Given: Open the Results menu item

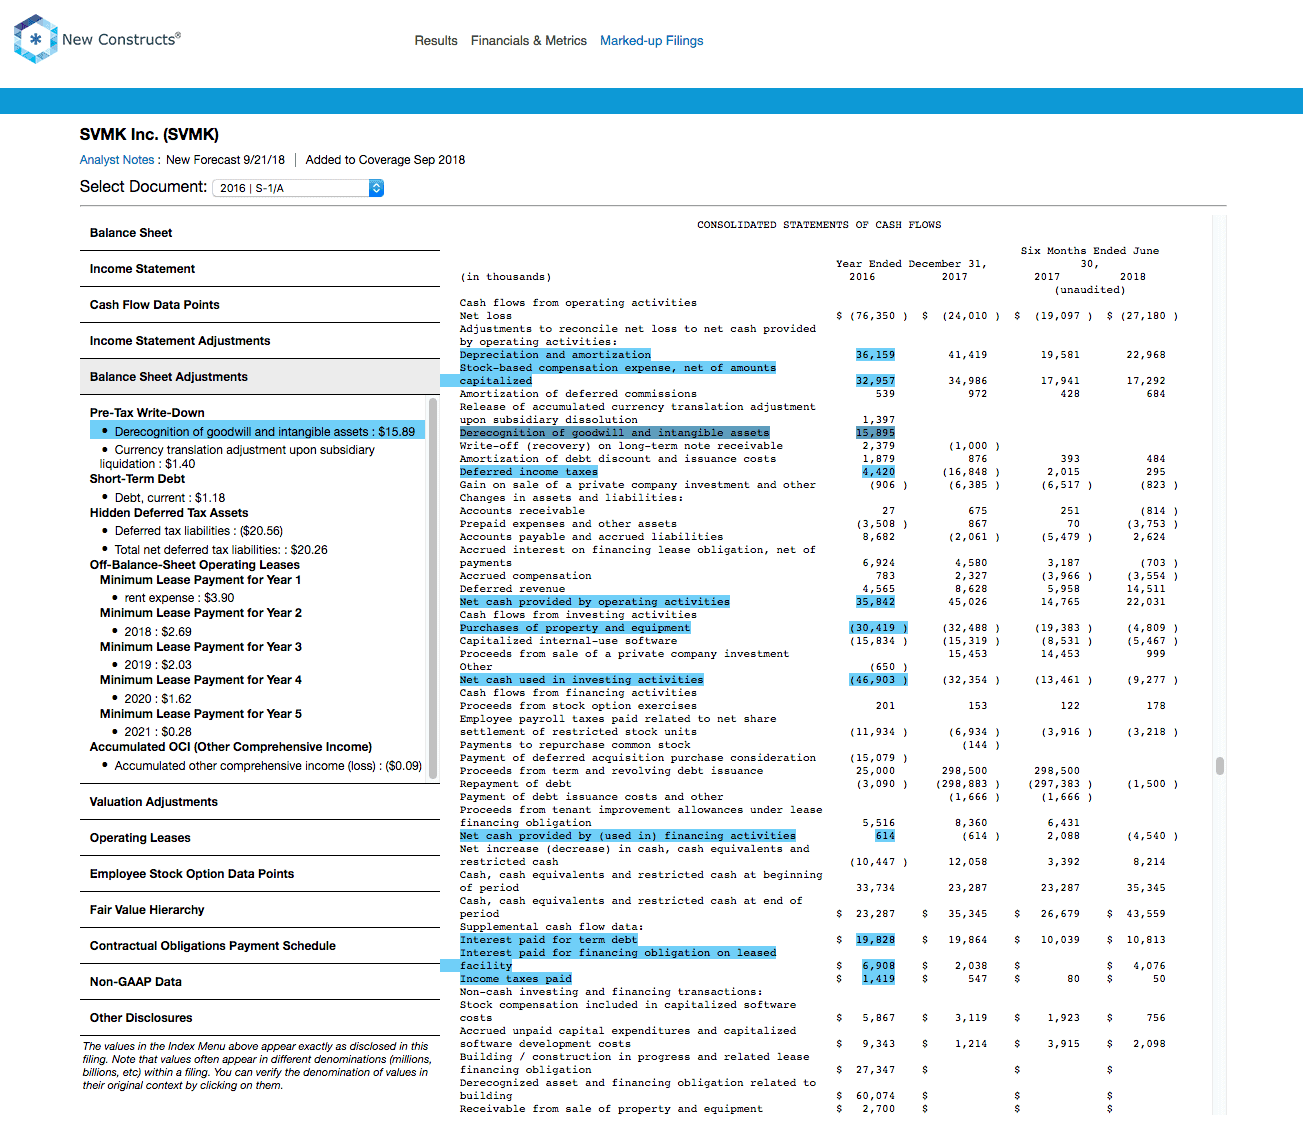Looking at the screenshot, I should 436,41.
